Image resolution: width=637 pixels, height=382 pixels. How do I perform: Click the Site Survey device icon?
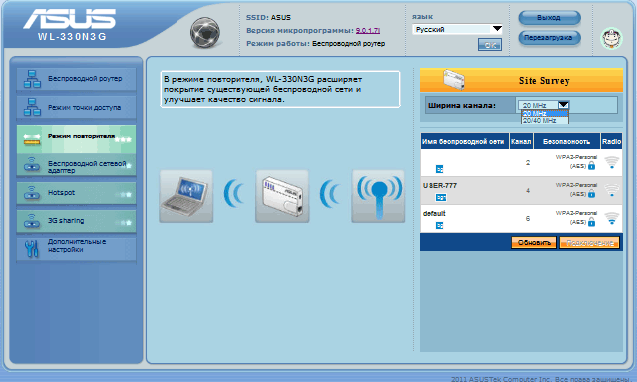point(454,79)
